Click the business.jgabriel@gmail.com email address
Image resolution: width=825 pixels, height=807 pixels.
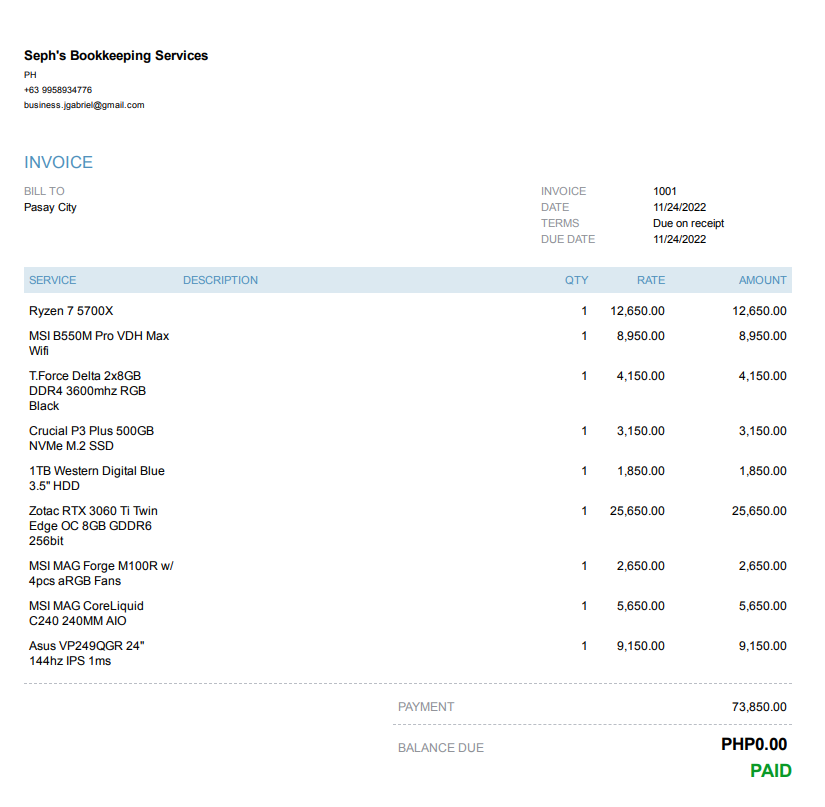[84, 105]
